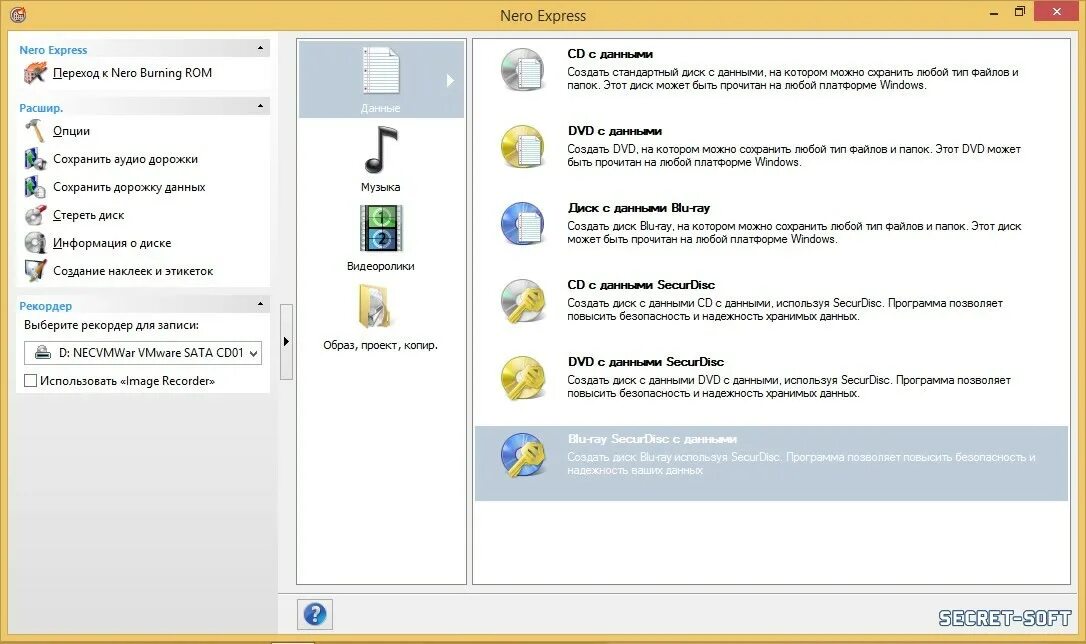
Task: Click the DVD SecurDisc description text
Action: click(789, 386)
